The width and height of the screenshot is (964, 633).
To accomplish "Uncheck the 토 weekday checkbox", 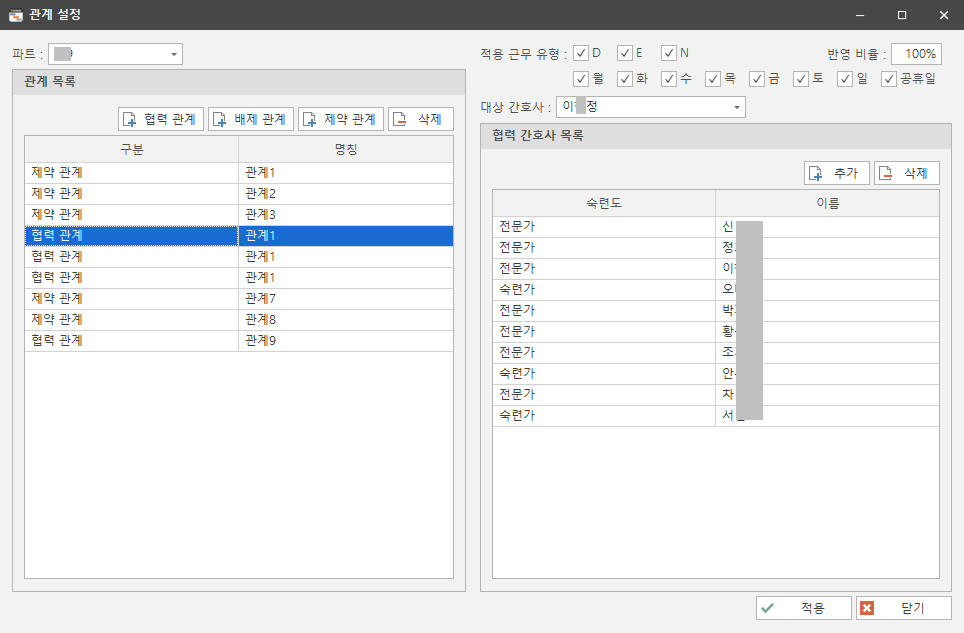I will pyautogui.click(x=801, y=79).
